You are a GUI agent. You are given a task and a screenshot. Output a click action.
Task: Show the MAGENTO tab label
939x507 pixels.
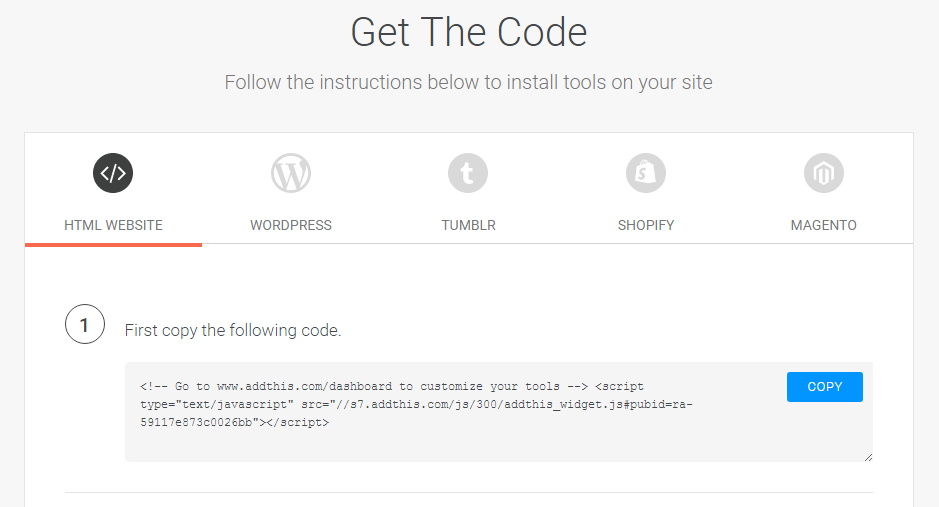point(824,225)
